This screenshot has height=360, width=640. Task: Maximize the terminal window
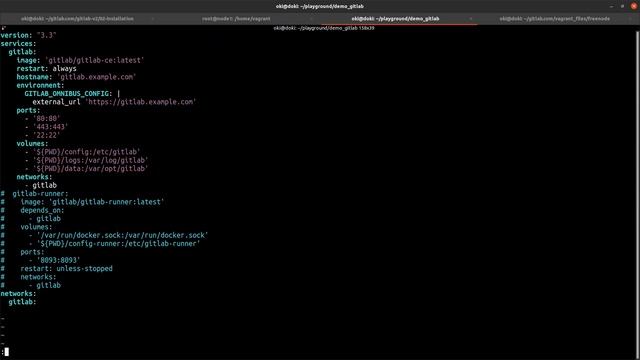[x=622, y=6]
